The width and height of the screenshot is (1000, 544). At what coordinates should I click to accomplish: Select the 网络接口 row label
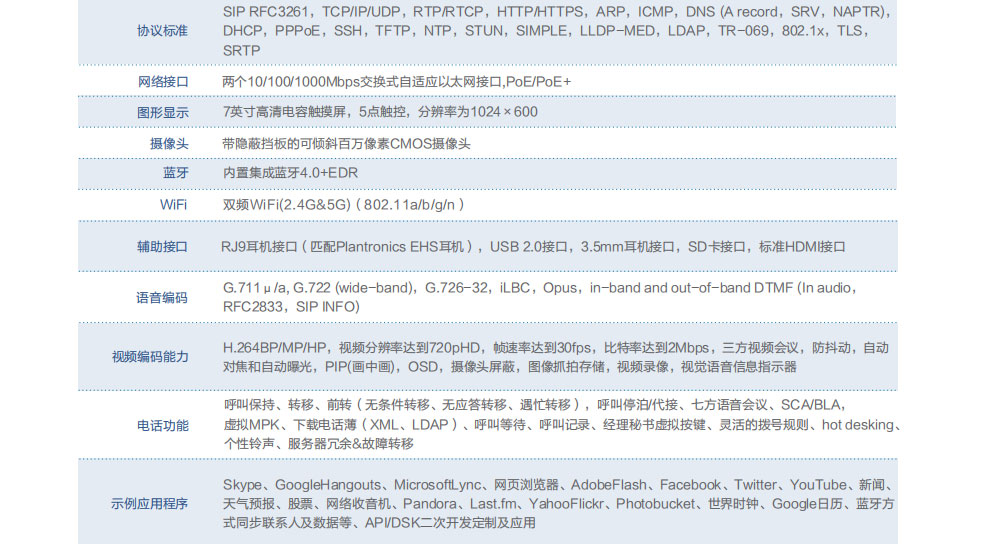pyautogui.click(x=162, y=81)
